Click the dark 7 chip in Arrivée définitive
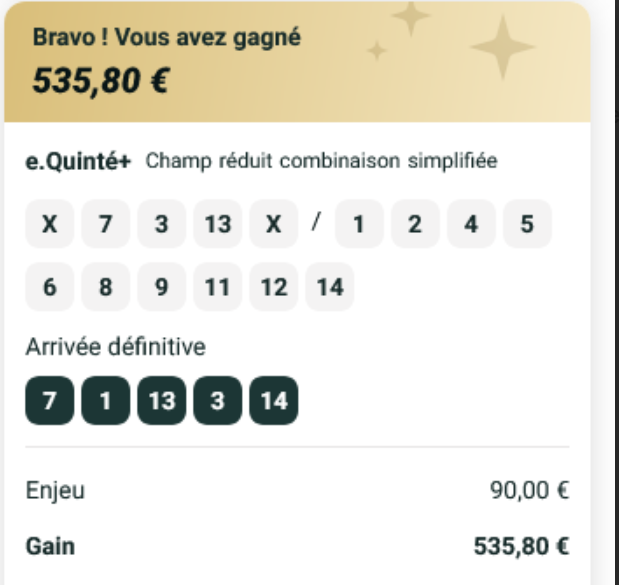The image size is (619, 585). 49,402
